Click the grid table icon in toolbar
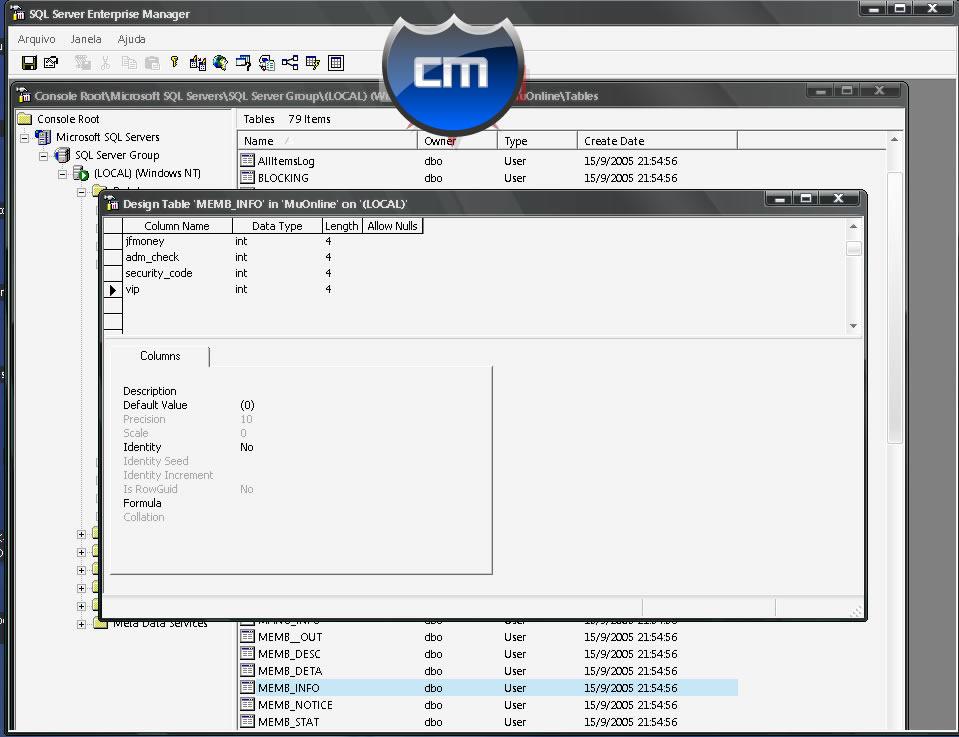The width and height of the screenshot is (959, 737). [x=336, y=62]
